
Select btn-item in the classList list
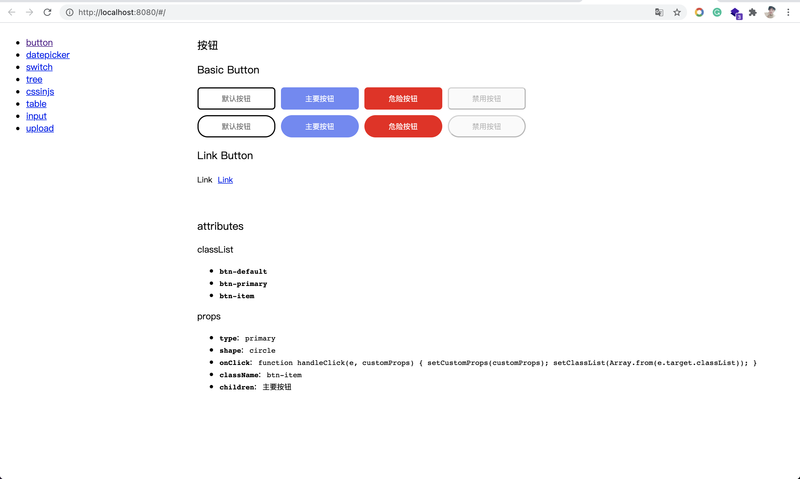click(x=237, y=296)
